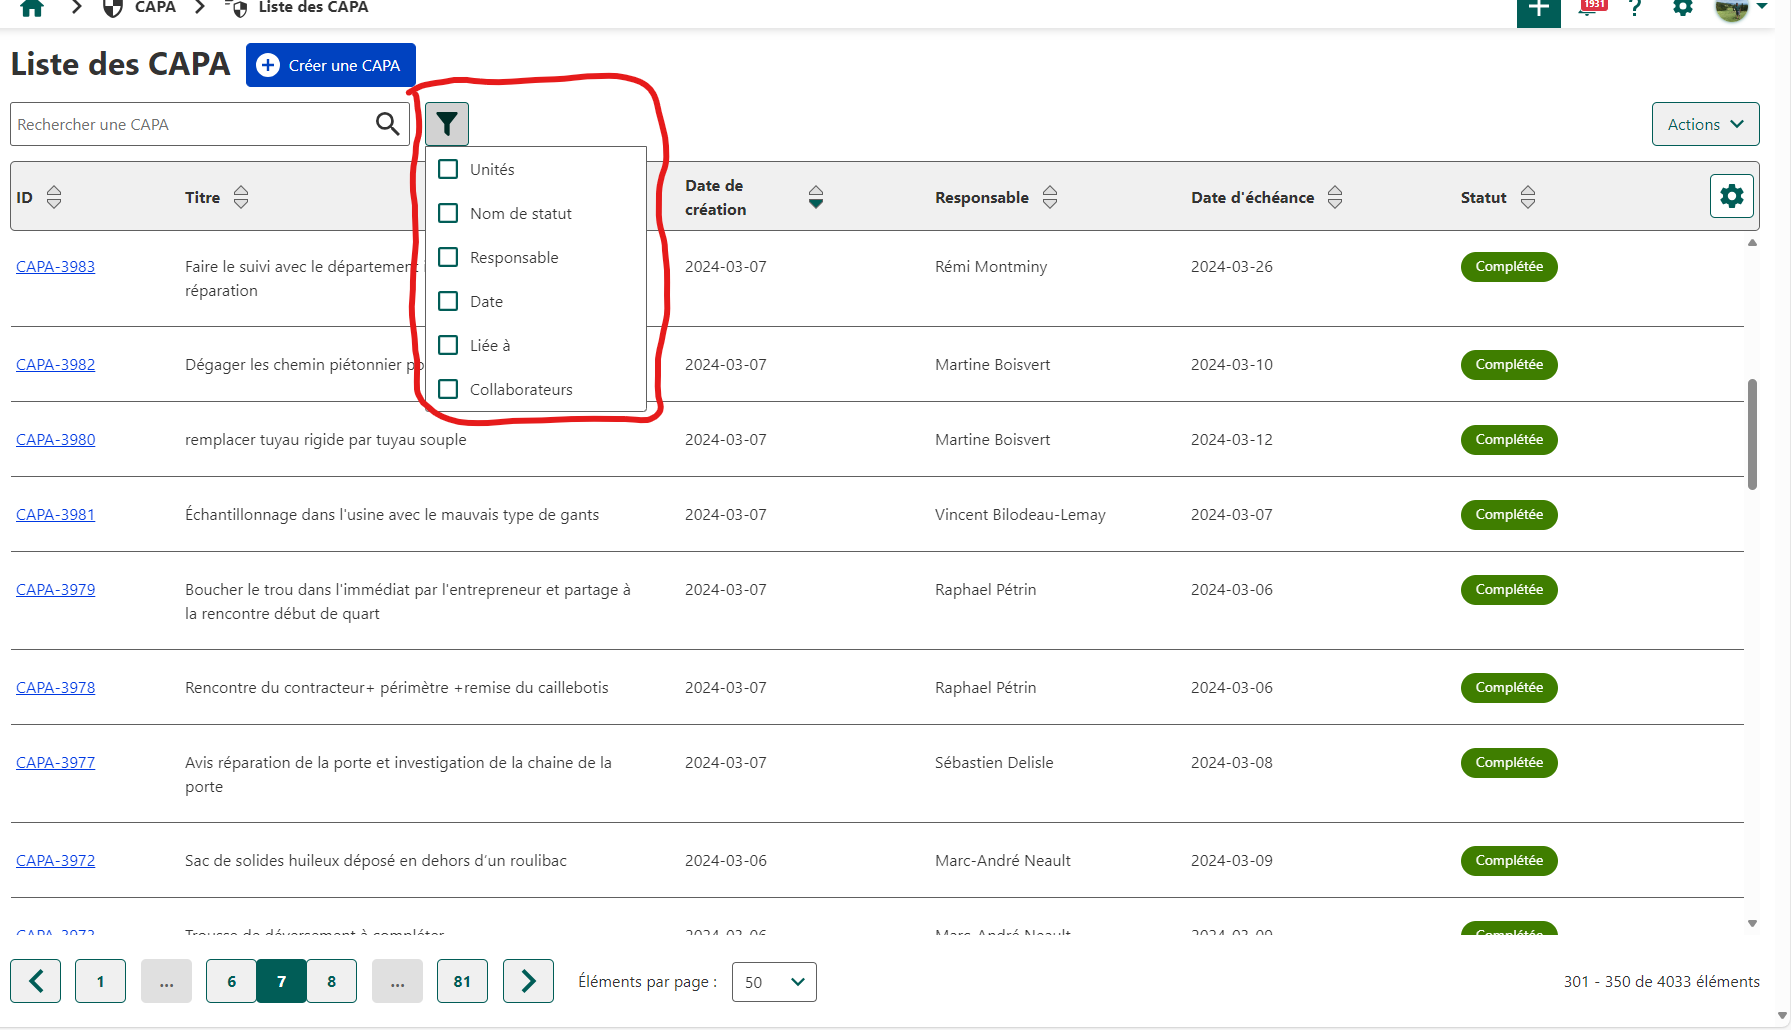The image size is (1791, 1030).
Task: Click table scroll down arrow
Action: pyautogui.click(x=1752, y=924)
